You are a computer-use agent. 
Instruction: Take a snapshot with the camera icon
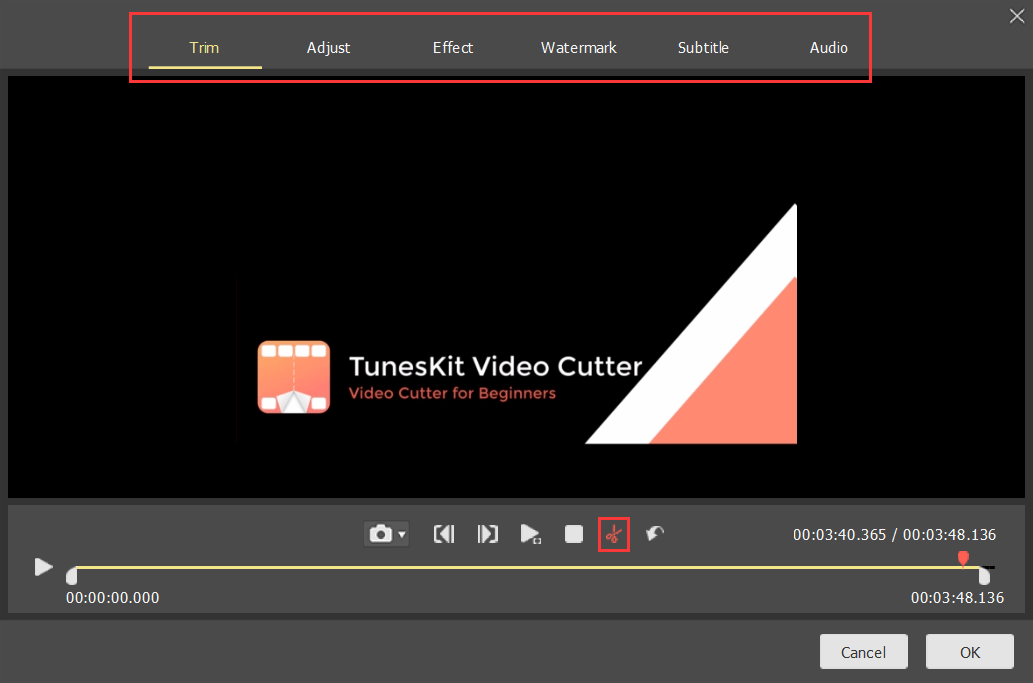point(380,533)
